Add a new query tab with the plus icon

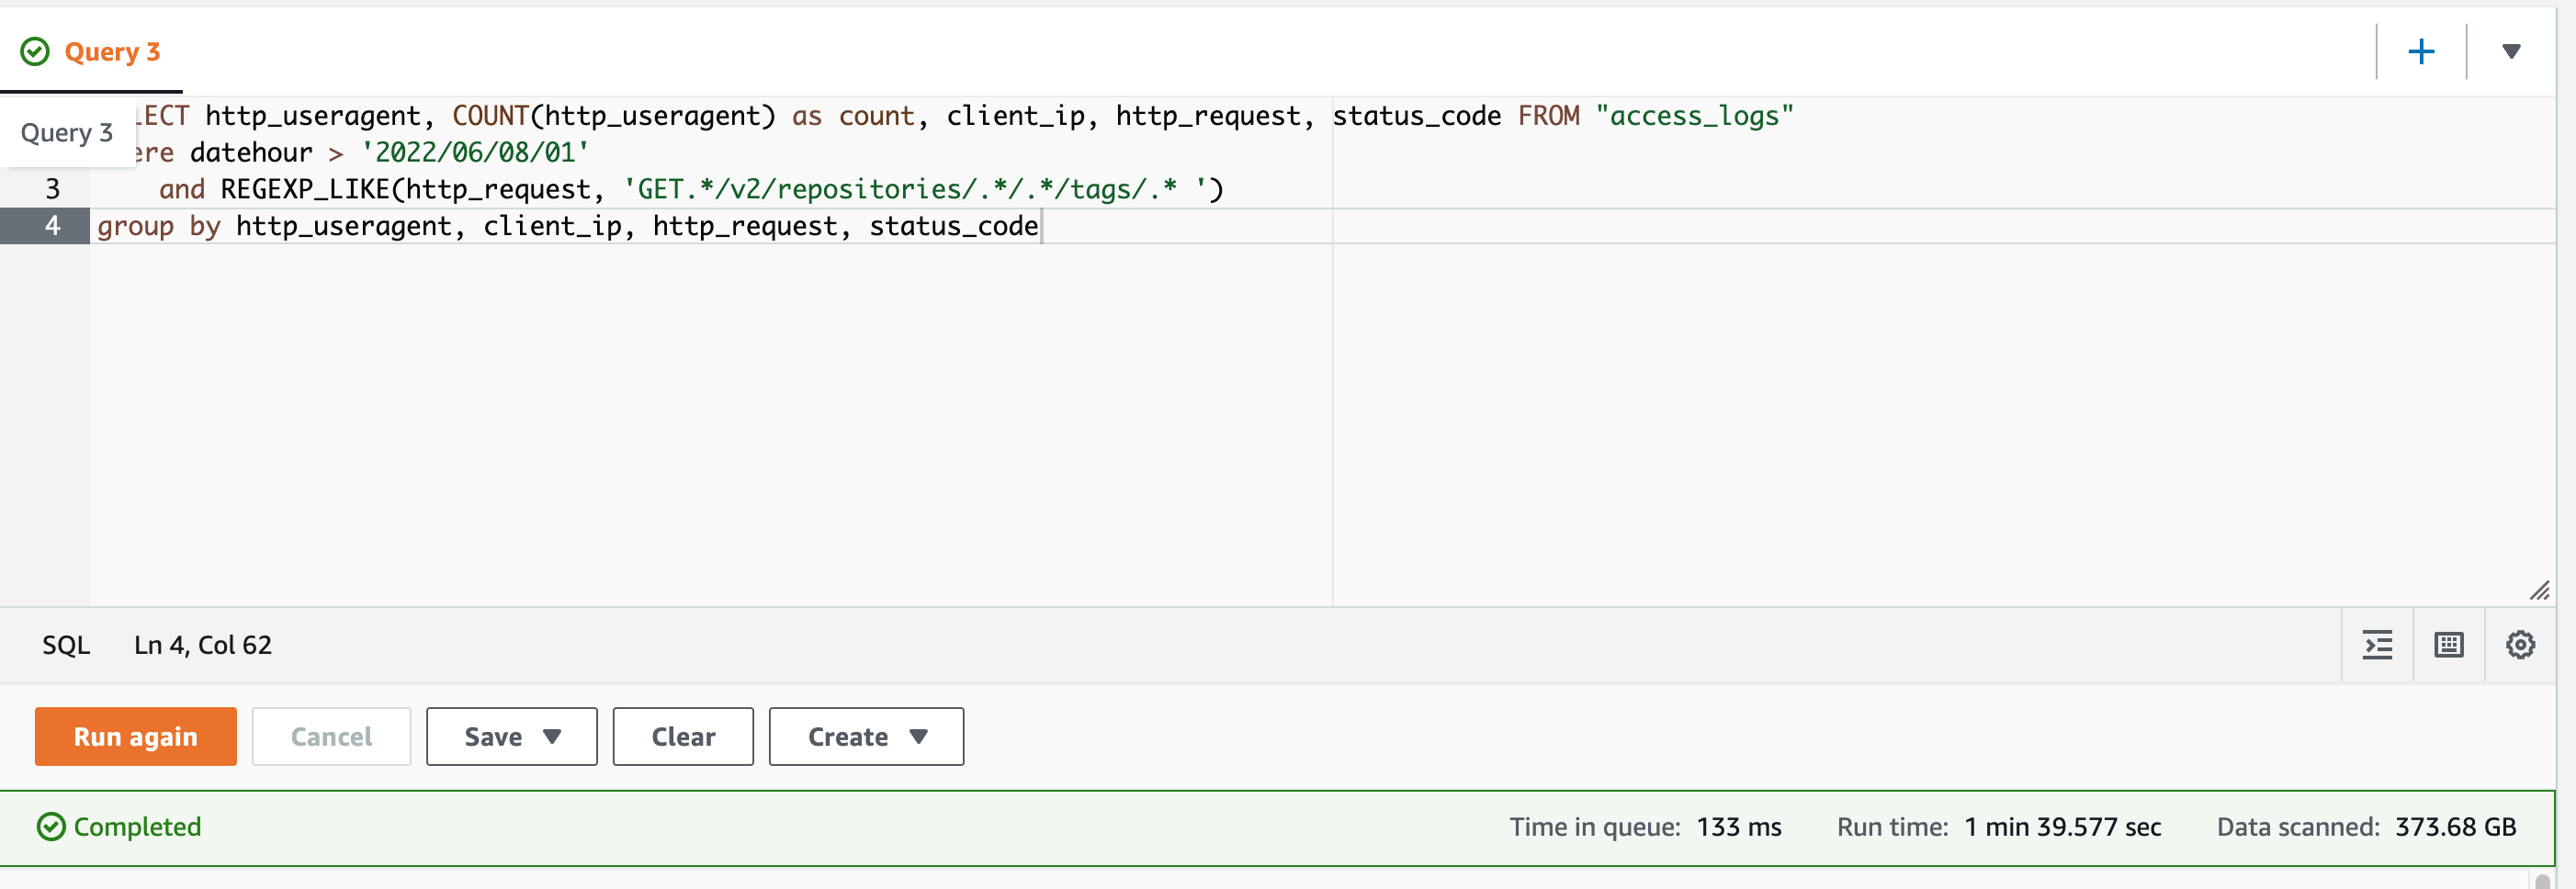[x=2421, y=51]
